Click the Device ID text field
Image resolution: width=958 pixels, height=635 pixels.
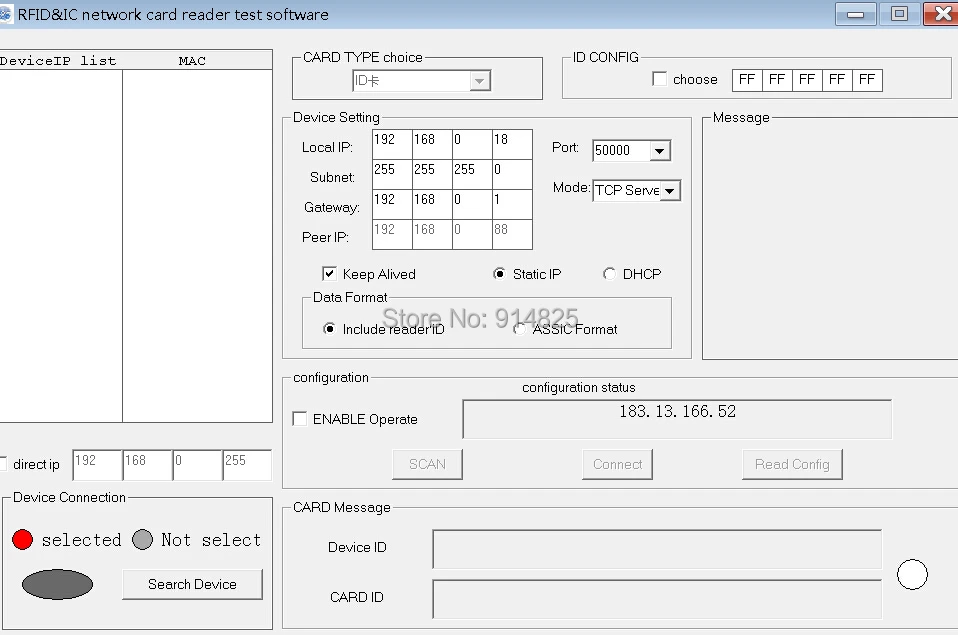coord(657,549)
